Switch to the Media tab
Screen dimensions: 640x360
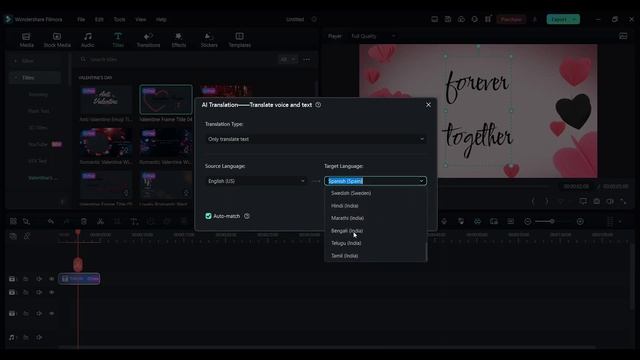(27, 40)
